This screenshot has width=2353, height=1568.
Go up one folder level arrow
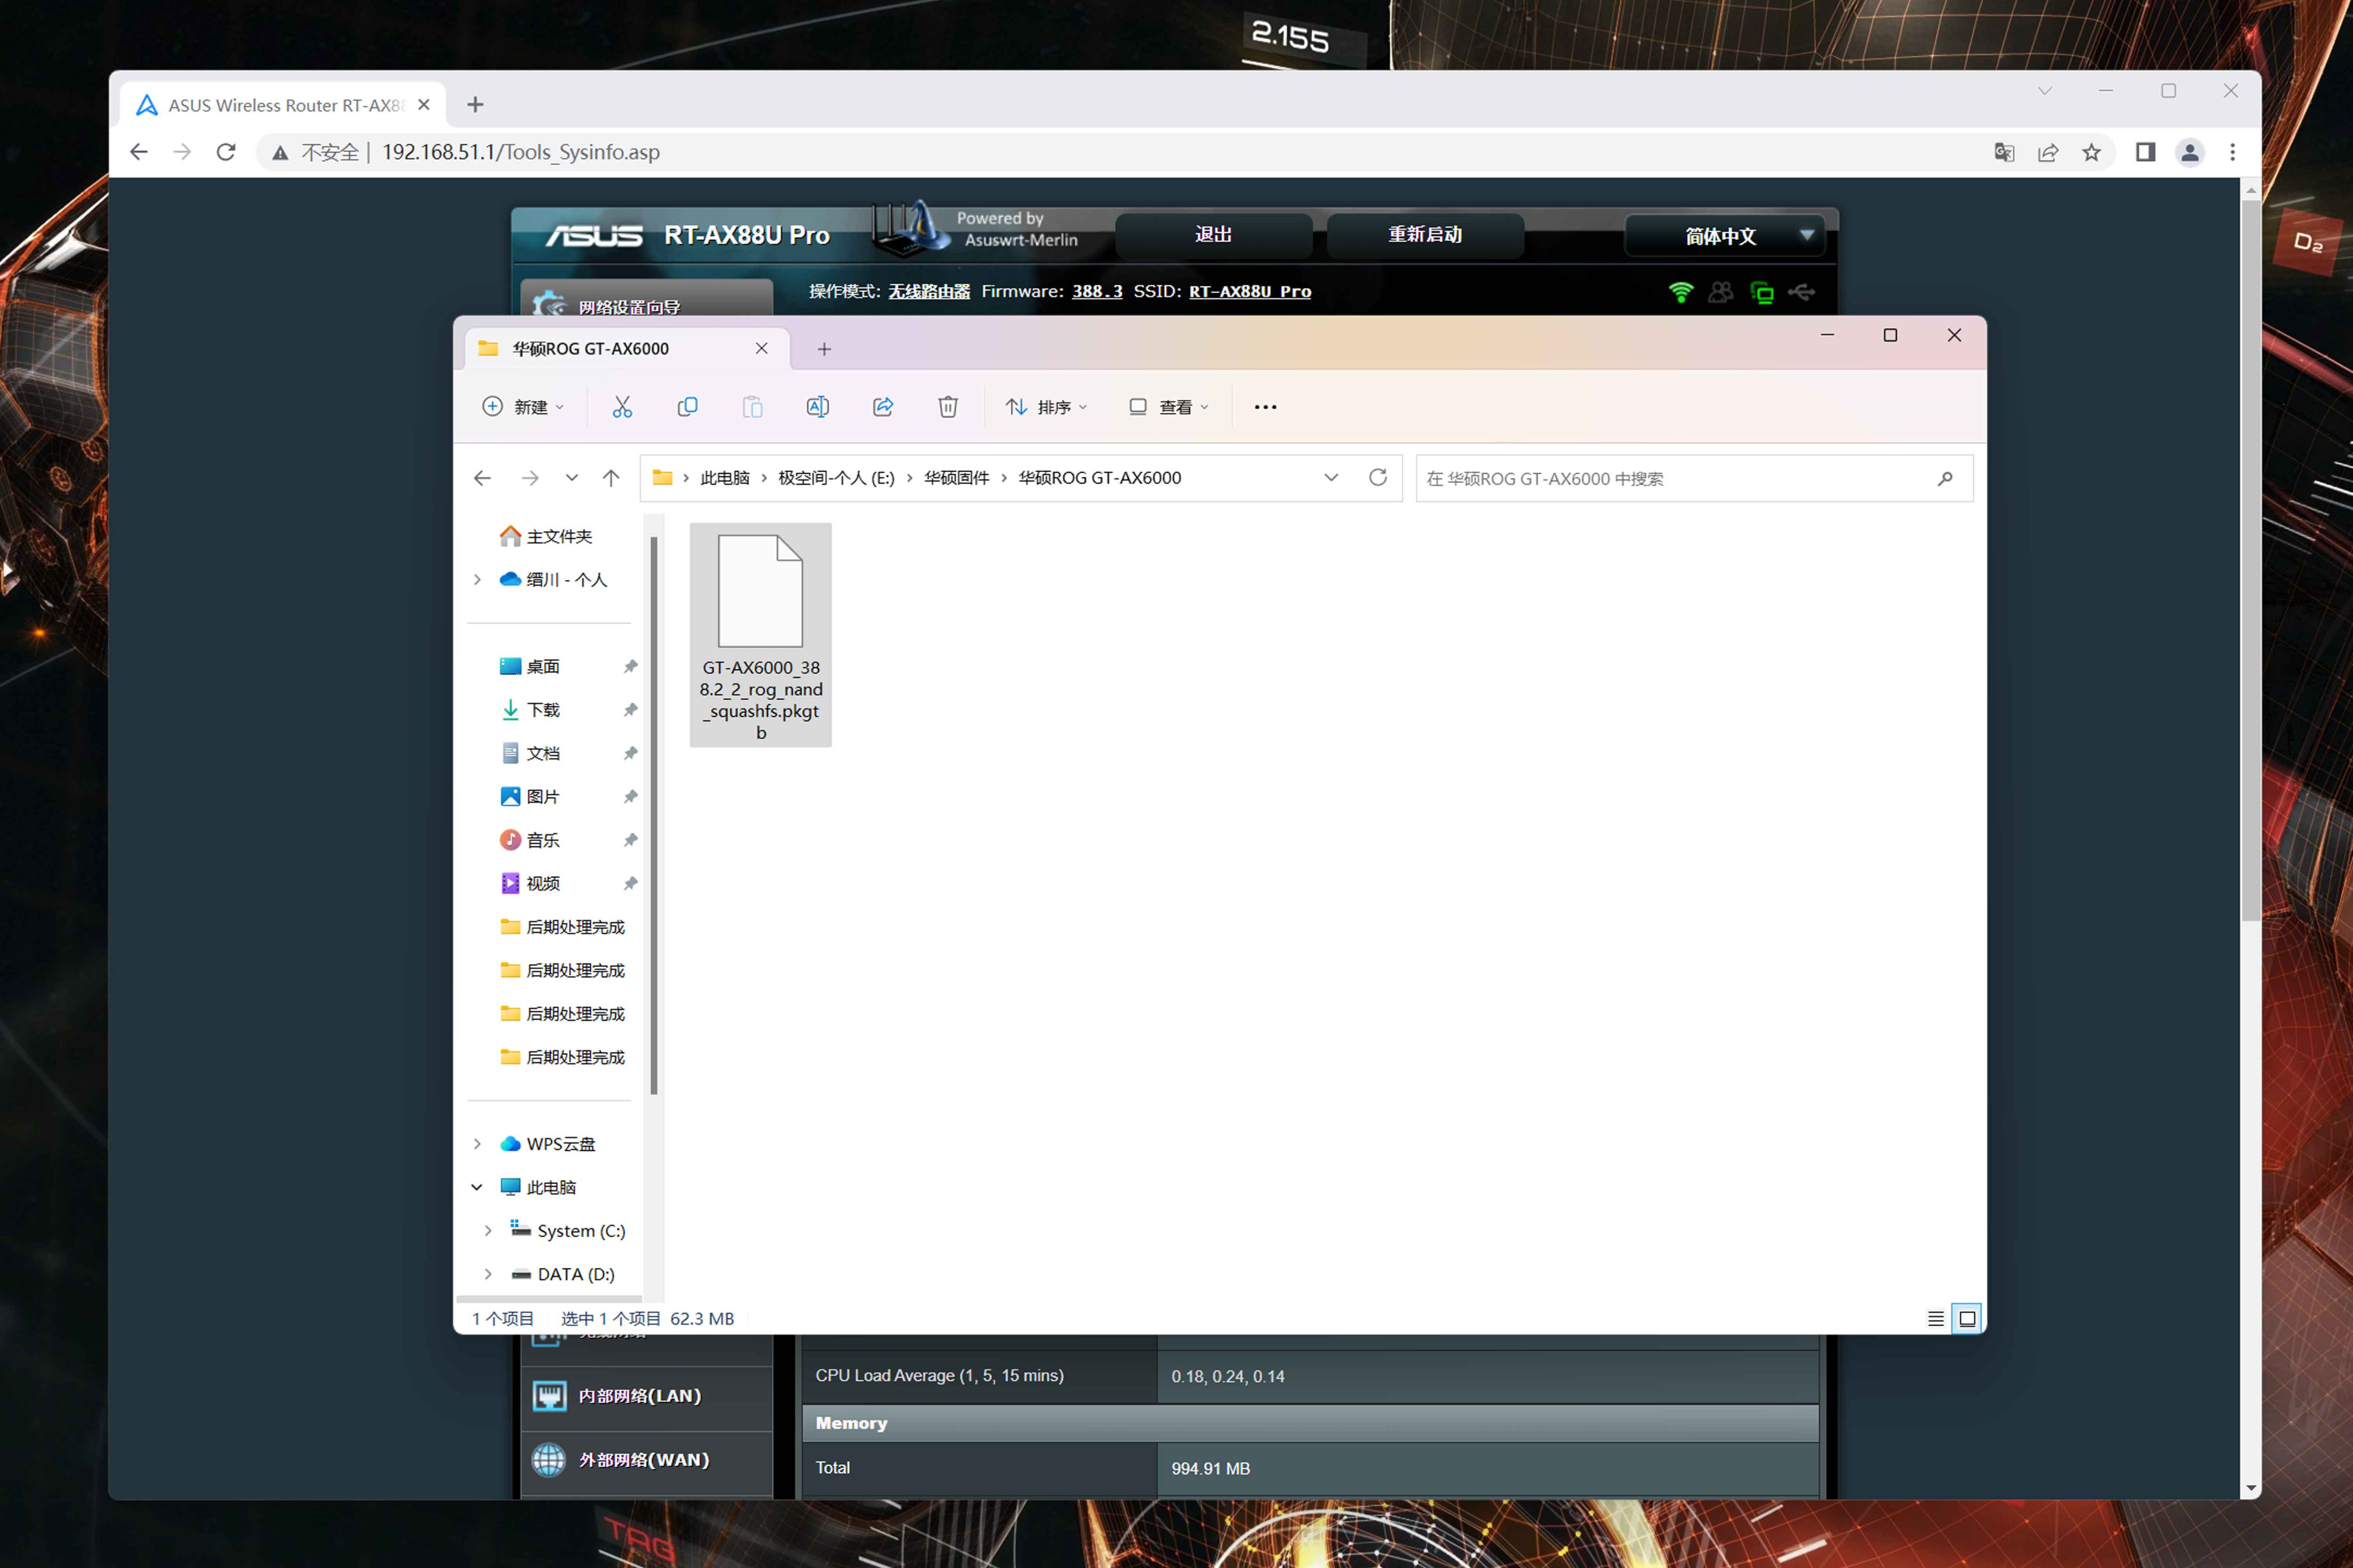tap(611, 478)
